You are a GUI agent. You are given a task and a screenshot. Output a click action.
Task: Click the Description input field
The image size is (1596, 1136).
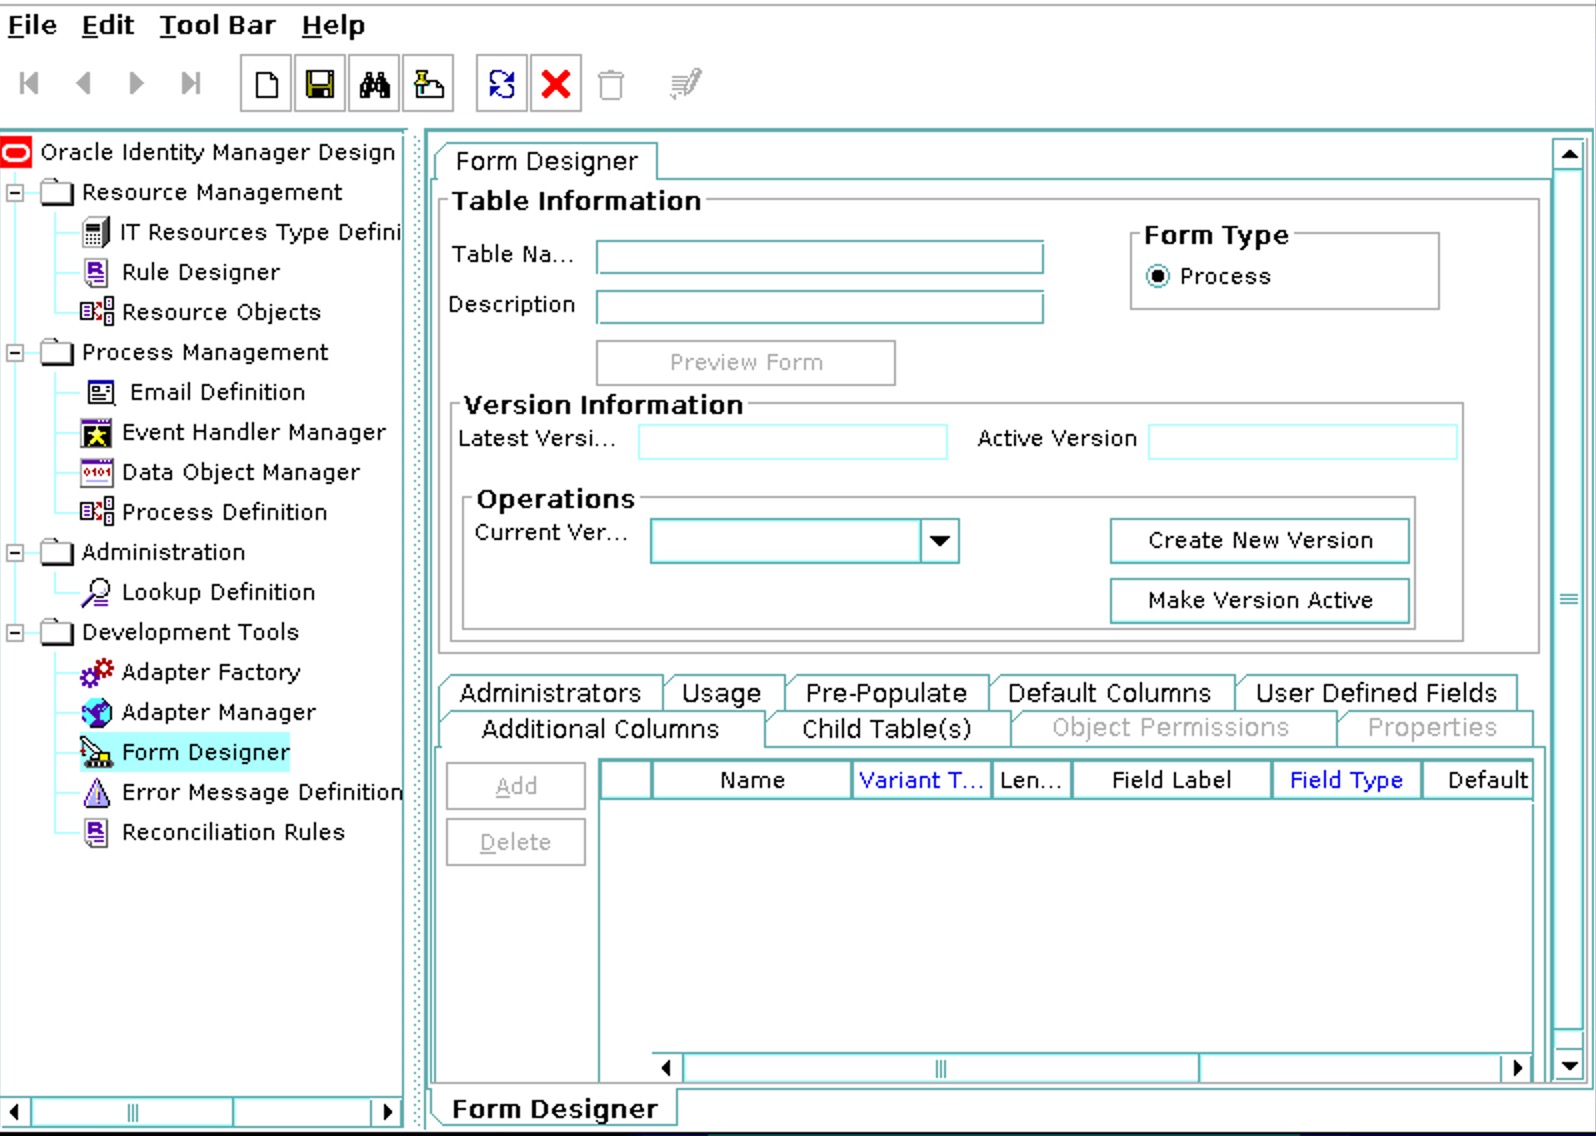click(x=820, y=307)
